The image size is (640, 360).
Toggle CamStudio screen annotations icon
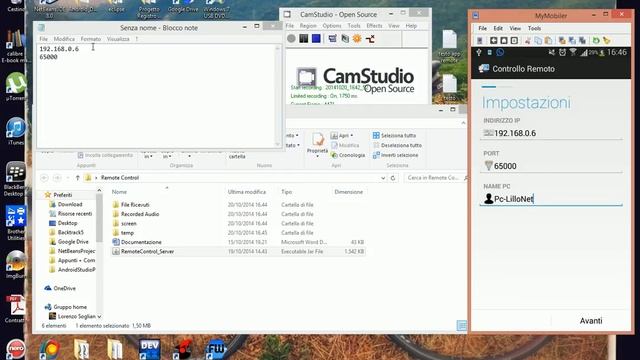coord(333,39)
